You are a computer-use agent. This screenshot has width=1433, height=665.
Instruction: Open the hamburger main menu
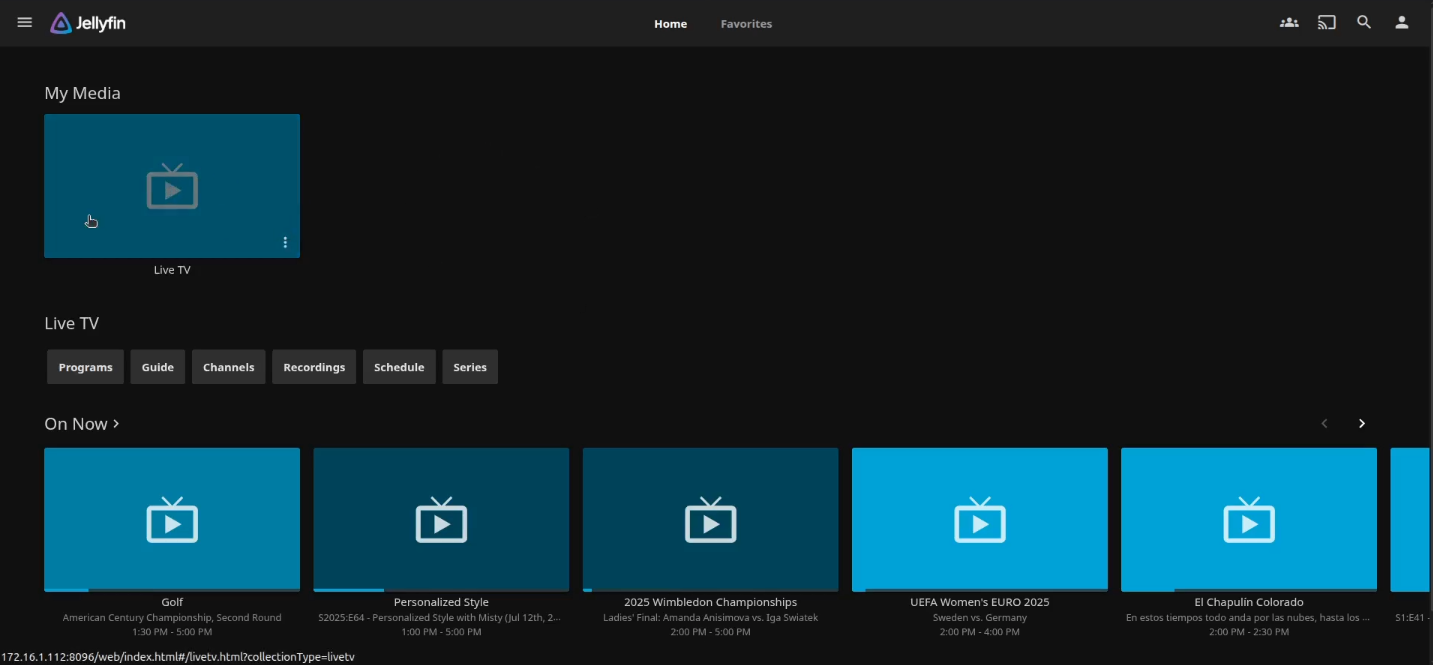pyautogui.click(x=25, y=22)
